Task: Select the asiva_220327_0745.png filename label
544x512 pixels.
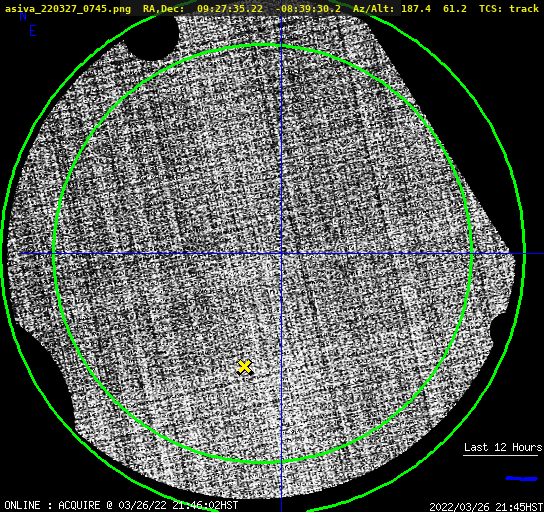Action: point(68,9)
